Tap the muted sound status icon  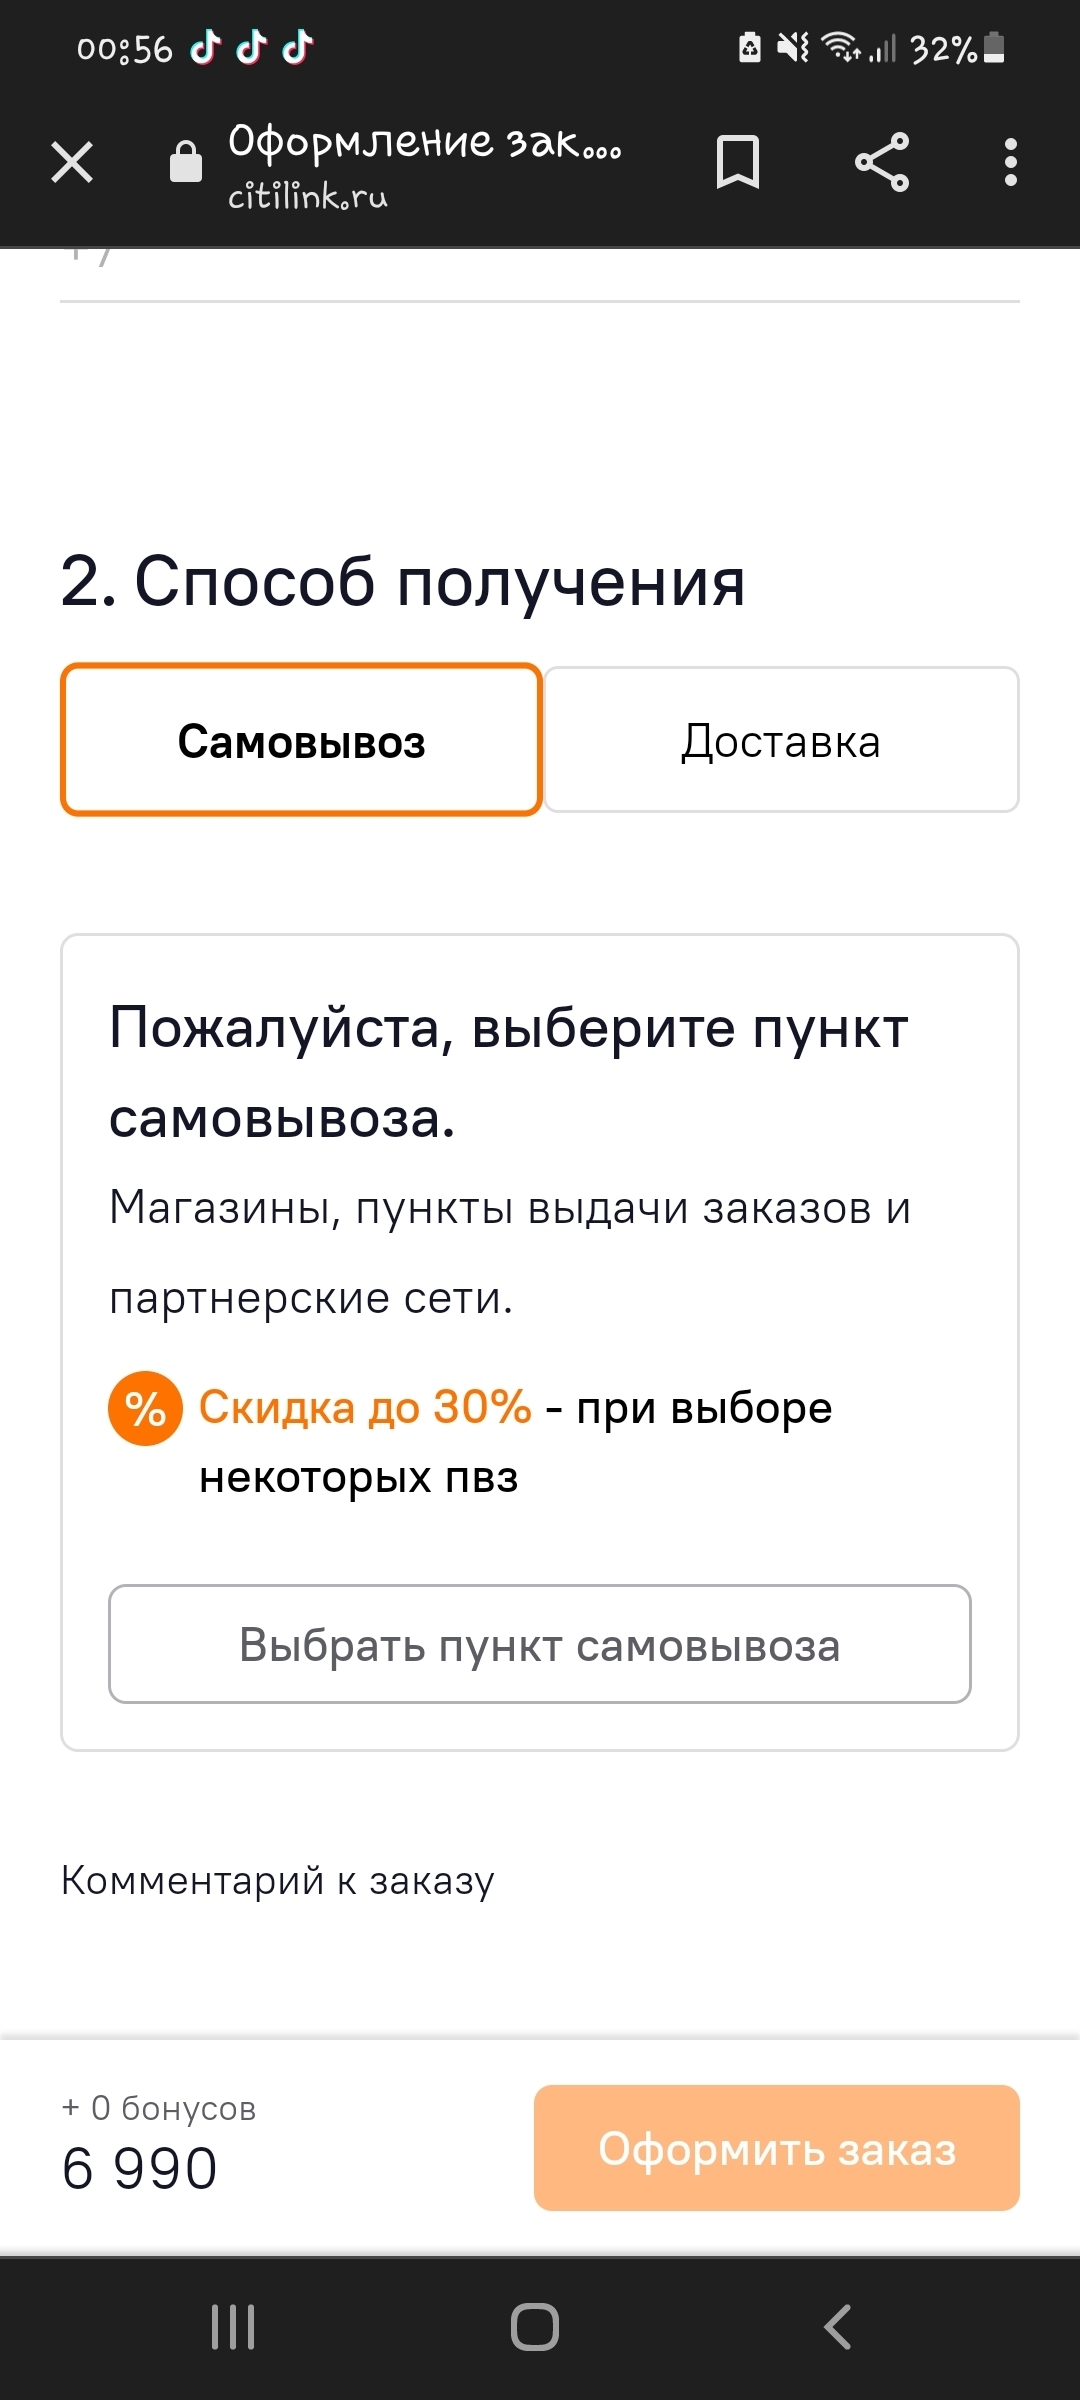coord(793,47)
